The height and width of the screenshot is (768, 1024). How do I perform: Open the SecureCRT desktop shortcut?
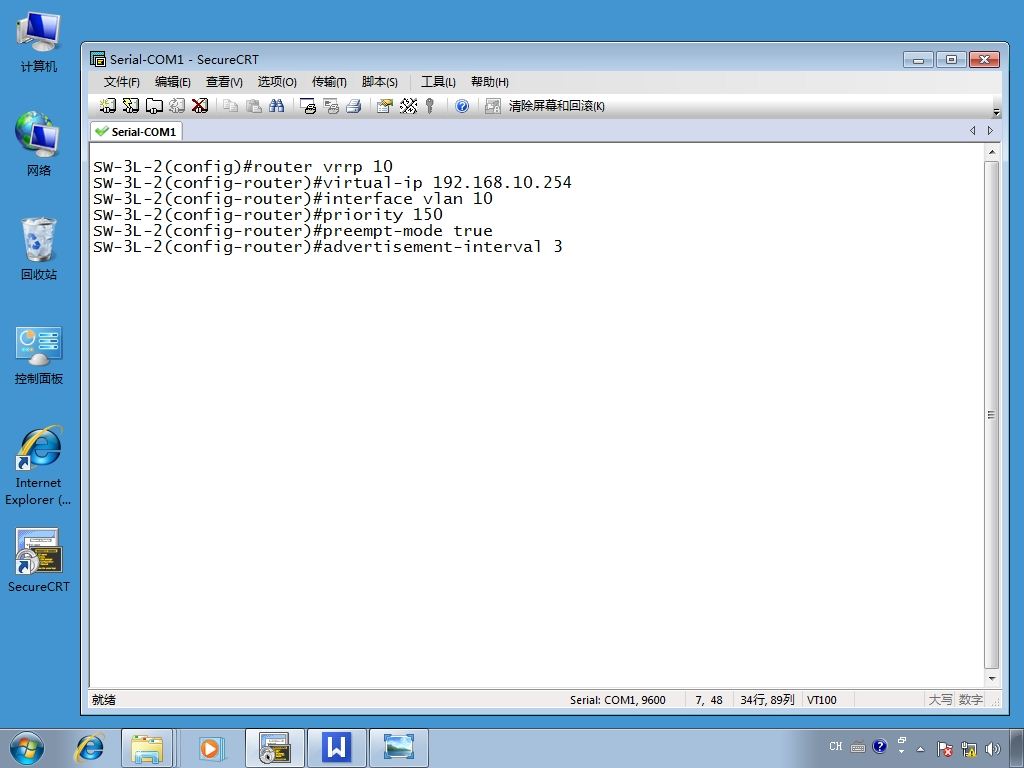[39, 560]
